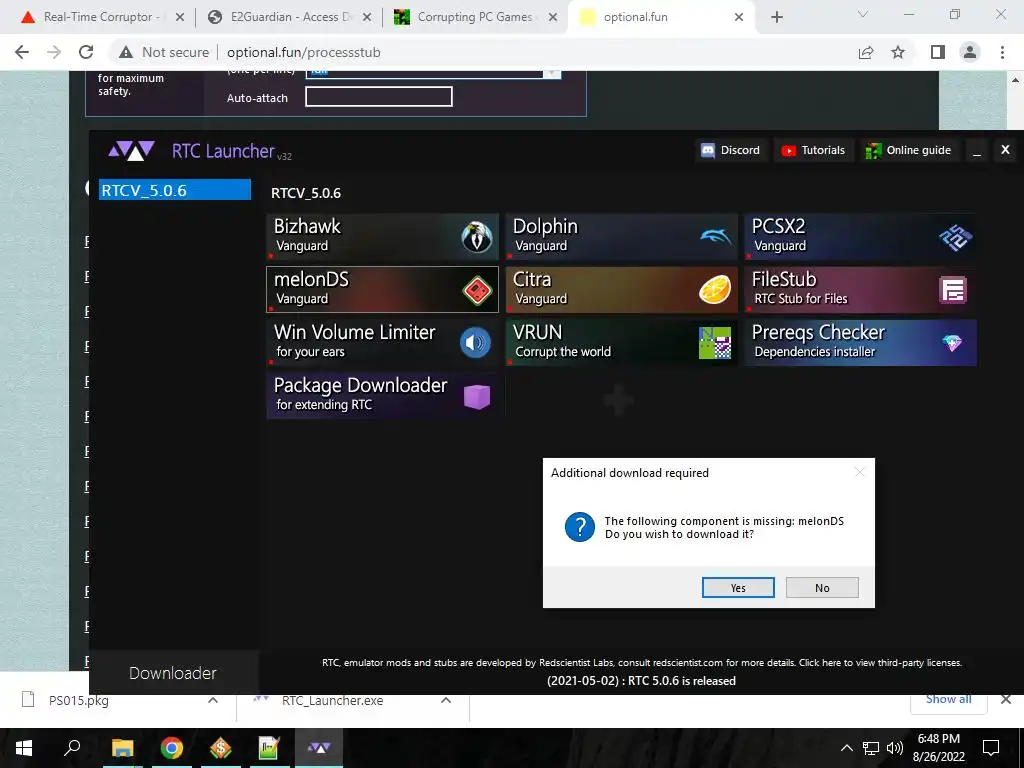
Task: Show all downloads
Action: click(x=948, y=699)
